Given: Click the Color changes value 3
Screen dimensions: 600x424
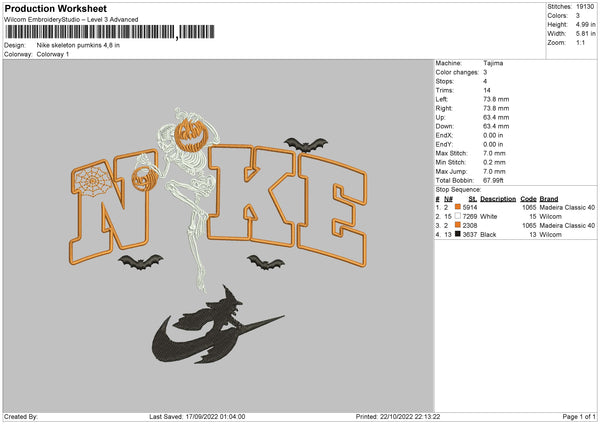Looking at the screenshot, I should tap(485, 72).
